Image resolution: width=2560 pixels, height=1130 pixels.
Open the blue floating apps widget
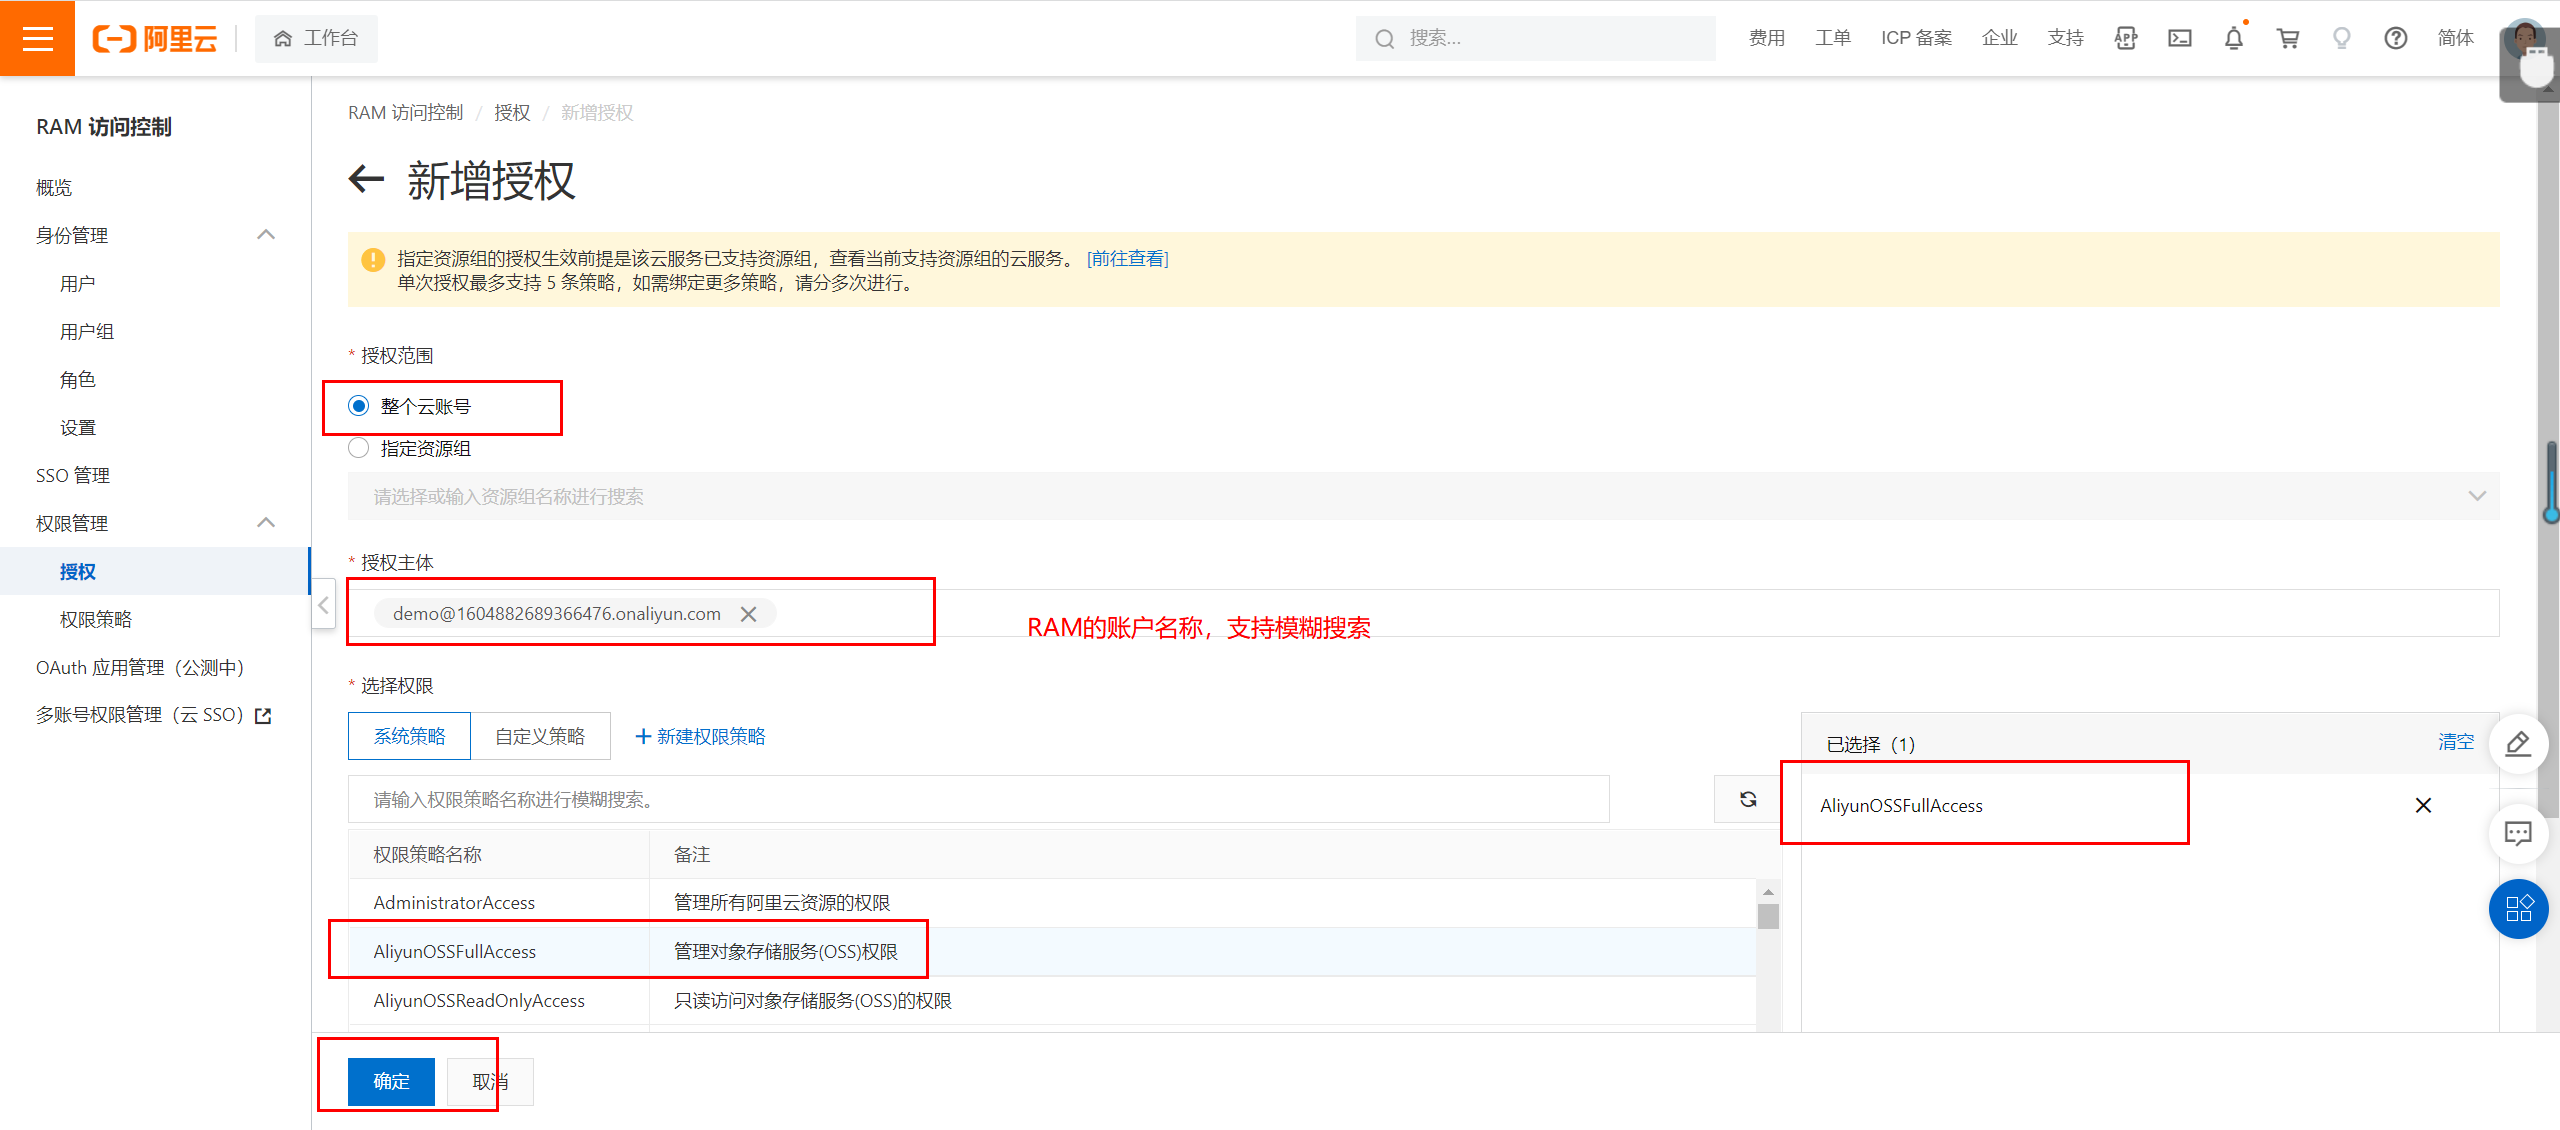click(2518, 909)
